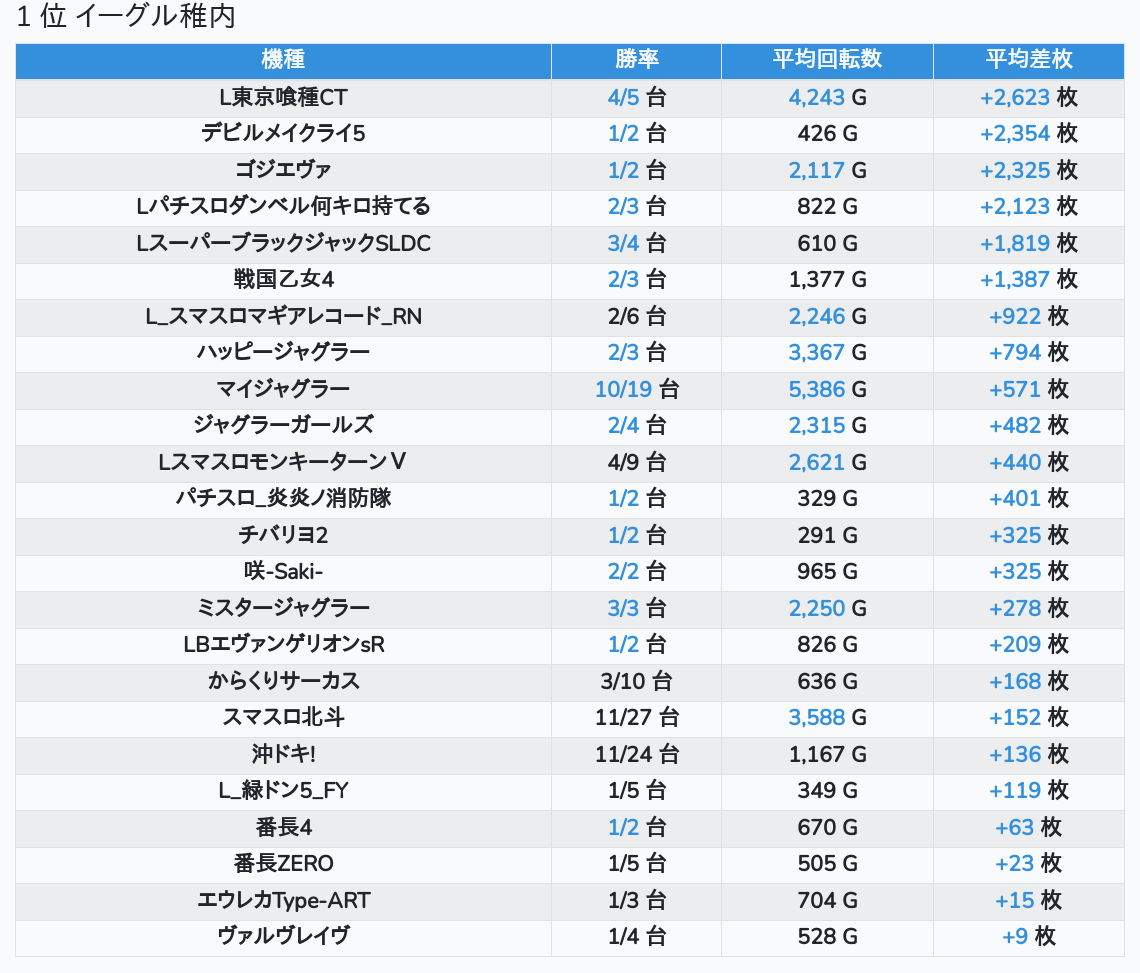The height and width of the screenshot is (973, 1140).
Task: Select the +119 枚 difference value
Action: pyautogui.click(x=1029, y=790)
